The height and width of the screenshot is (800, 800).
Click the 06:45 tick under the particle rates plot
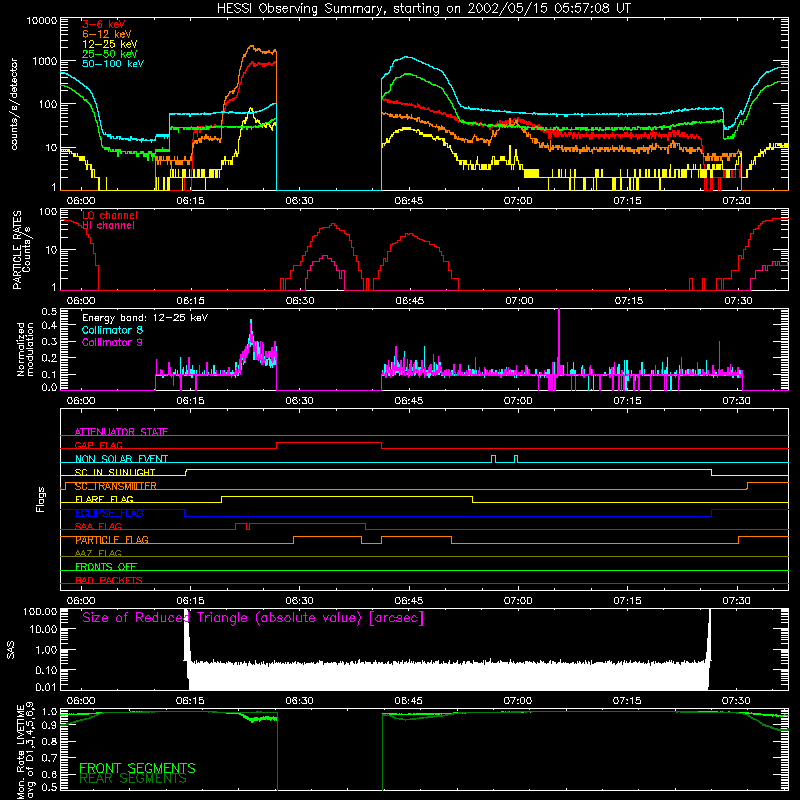tap(409, 301)
